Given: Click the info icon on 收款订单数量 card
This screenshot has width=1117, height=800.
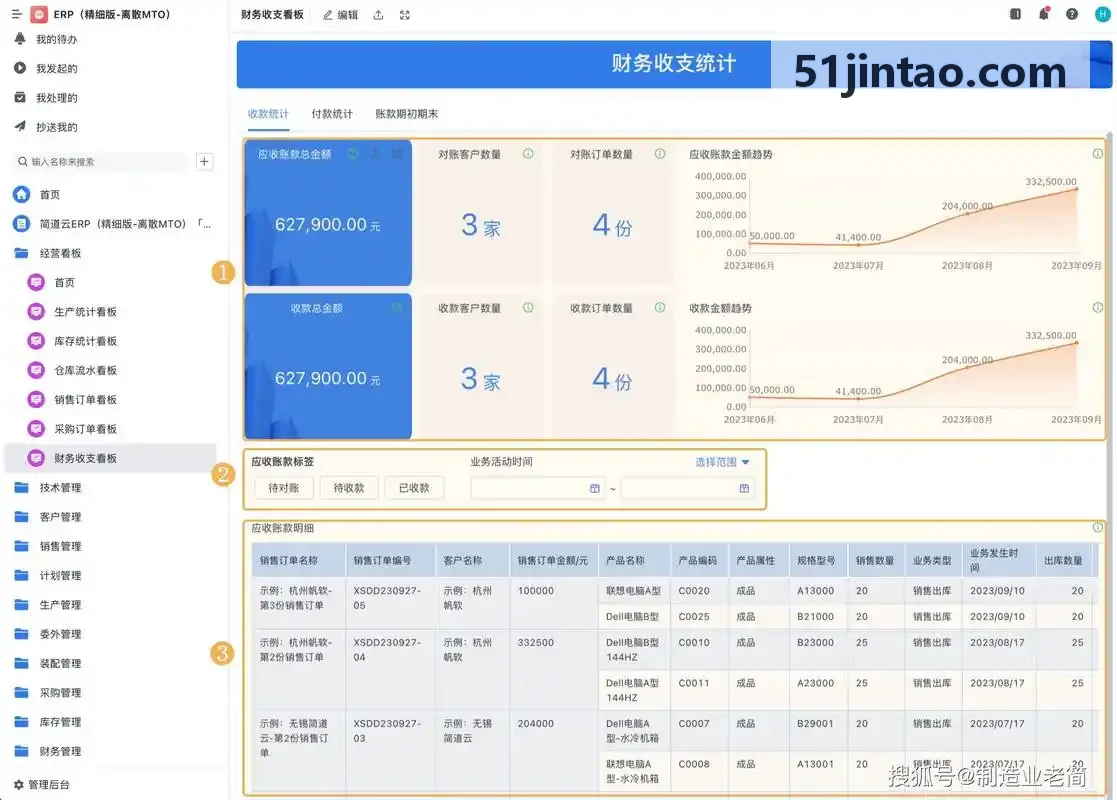Looking at the screenshot, I should pyautogui.click(x=660, y=308).
